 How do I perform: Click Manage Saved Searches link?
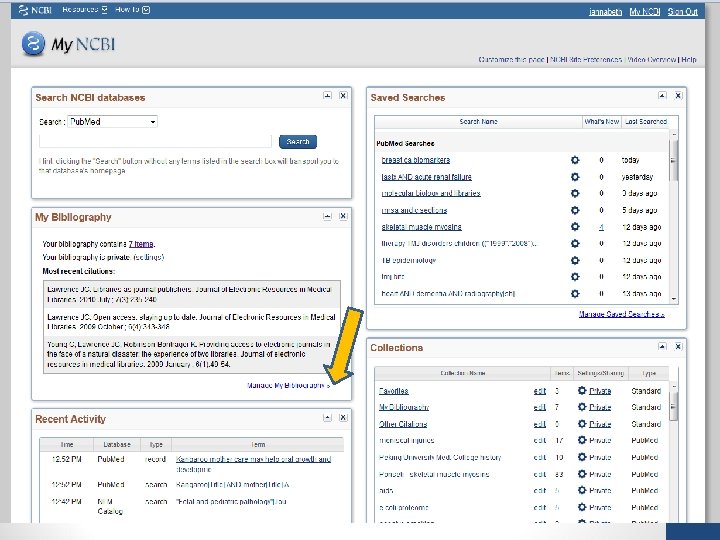622,315
